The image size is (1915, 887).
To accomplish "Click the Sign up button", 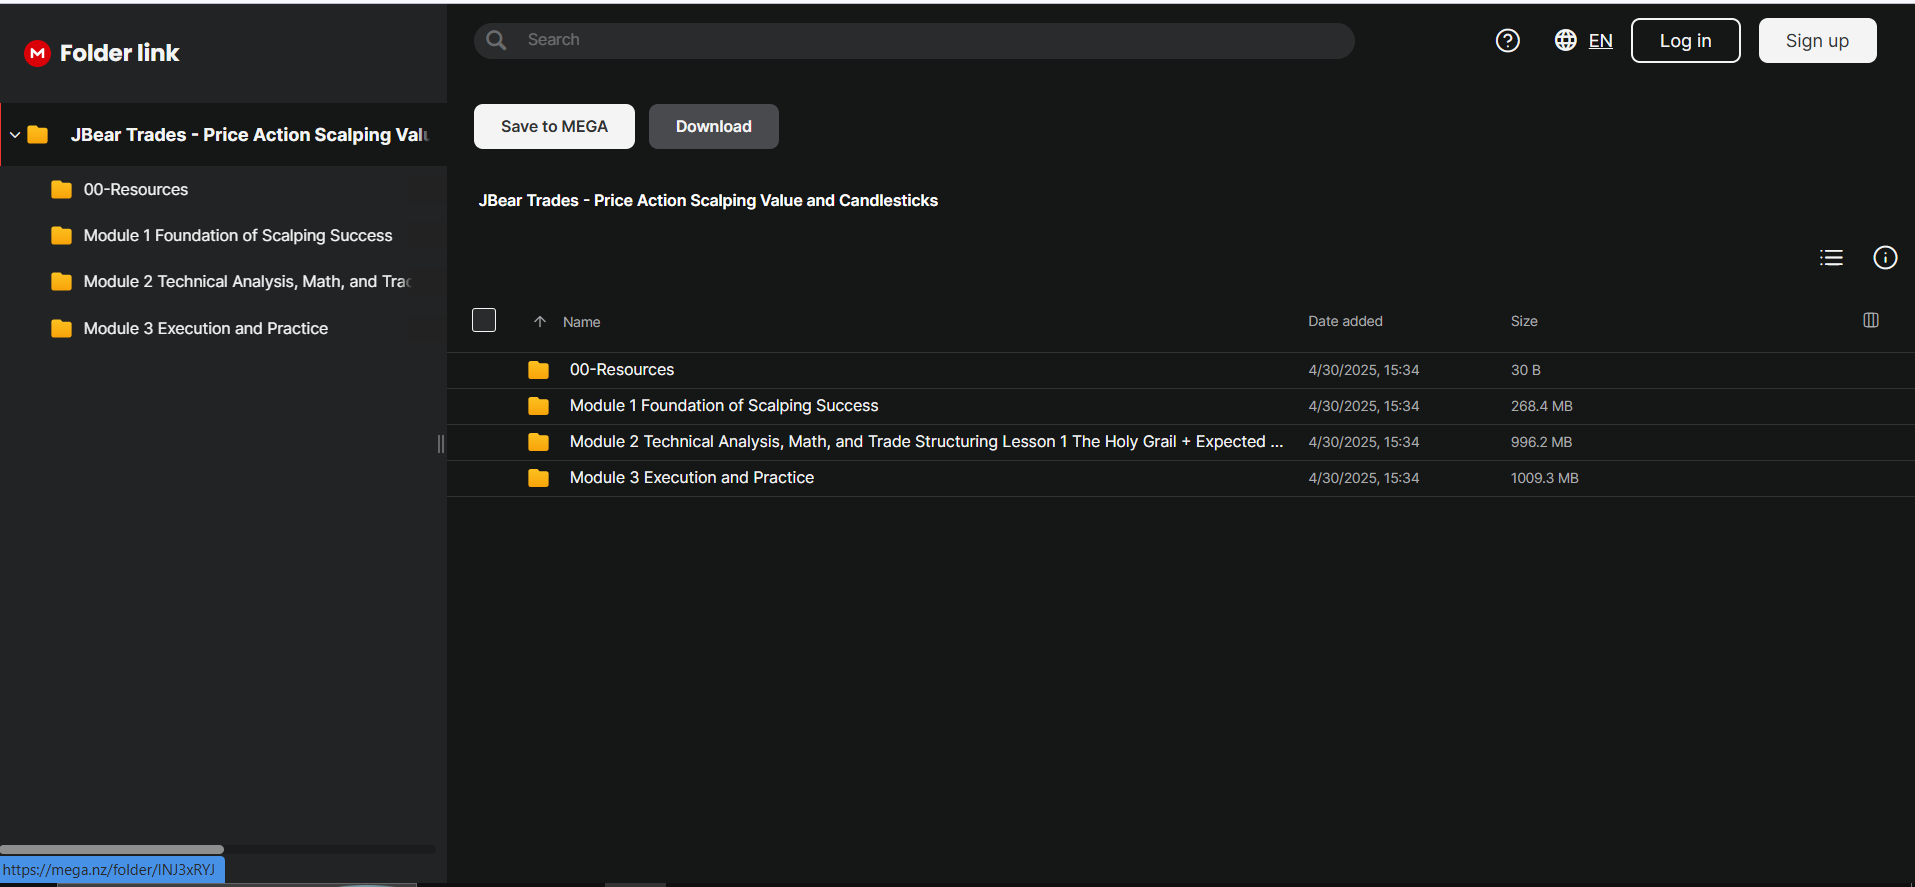I will coord(1817,41).
